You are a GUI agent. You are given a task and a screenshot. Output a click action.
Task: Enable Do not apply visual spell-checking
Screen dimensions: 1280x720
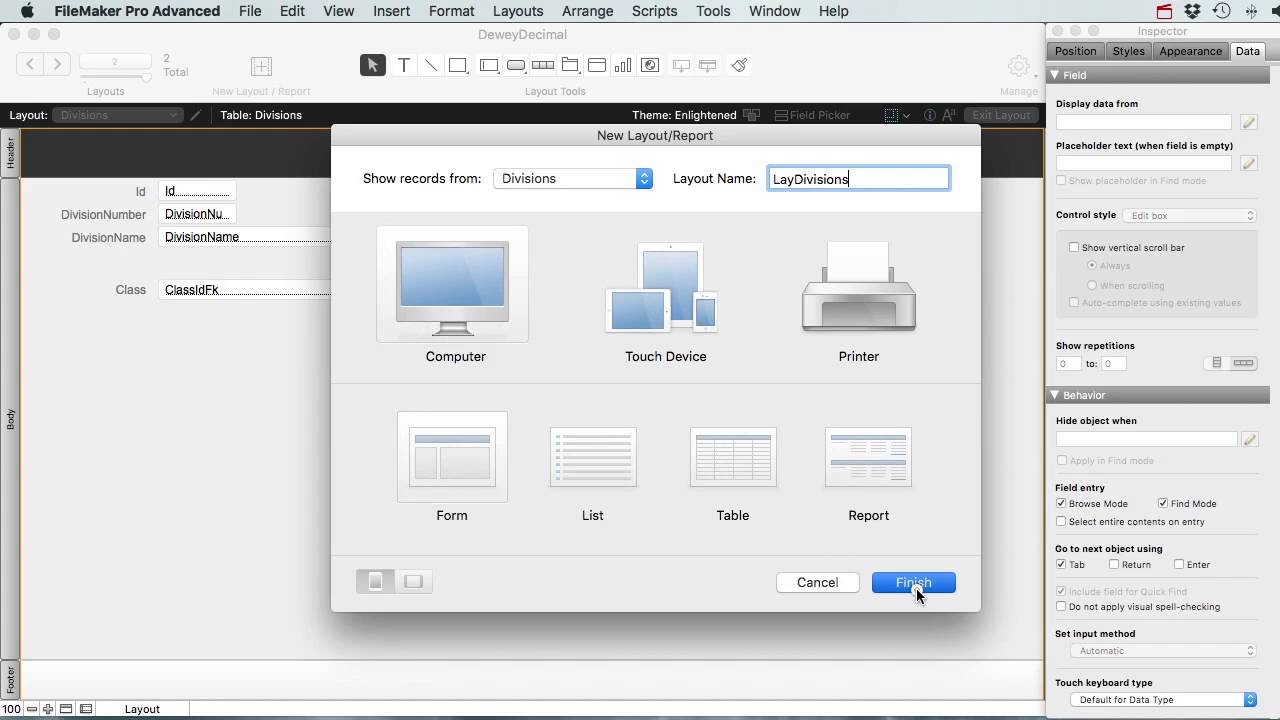[x=1061, y=607]
